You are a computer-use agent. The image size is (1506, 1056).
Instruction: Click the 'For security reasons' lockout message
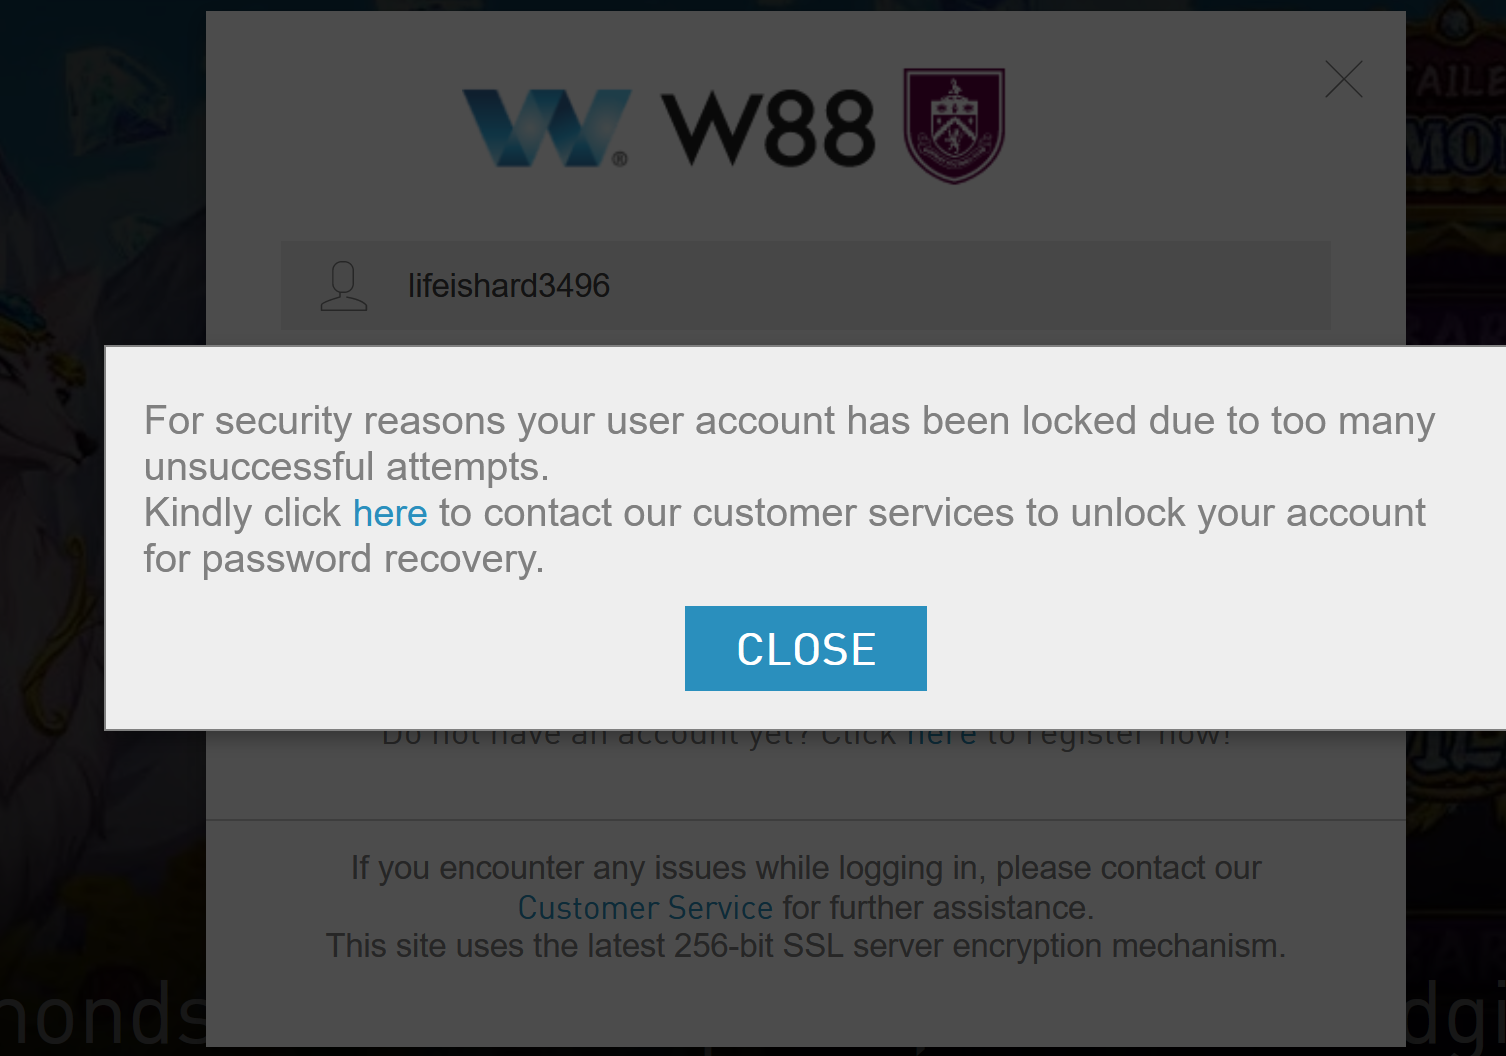click(x=788, y=421)
